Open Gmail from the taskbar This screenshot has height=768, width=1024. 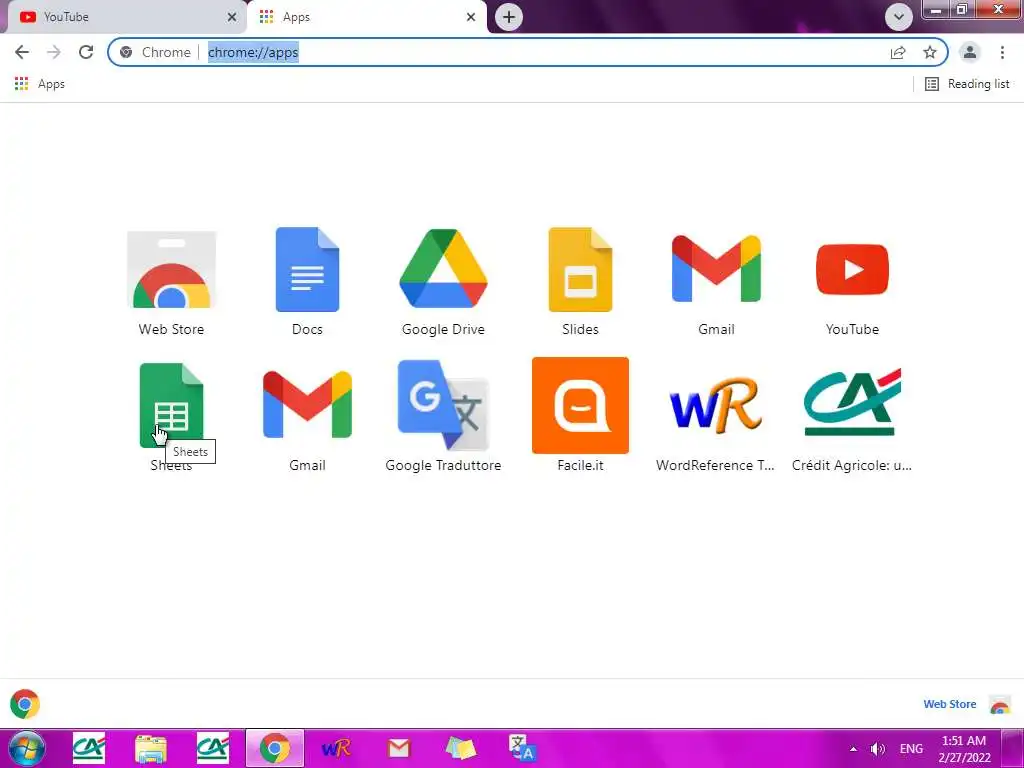tap(398, 748)
